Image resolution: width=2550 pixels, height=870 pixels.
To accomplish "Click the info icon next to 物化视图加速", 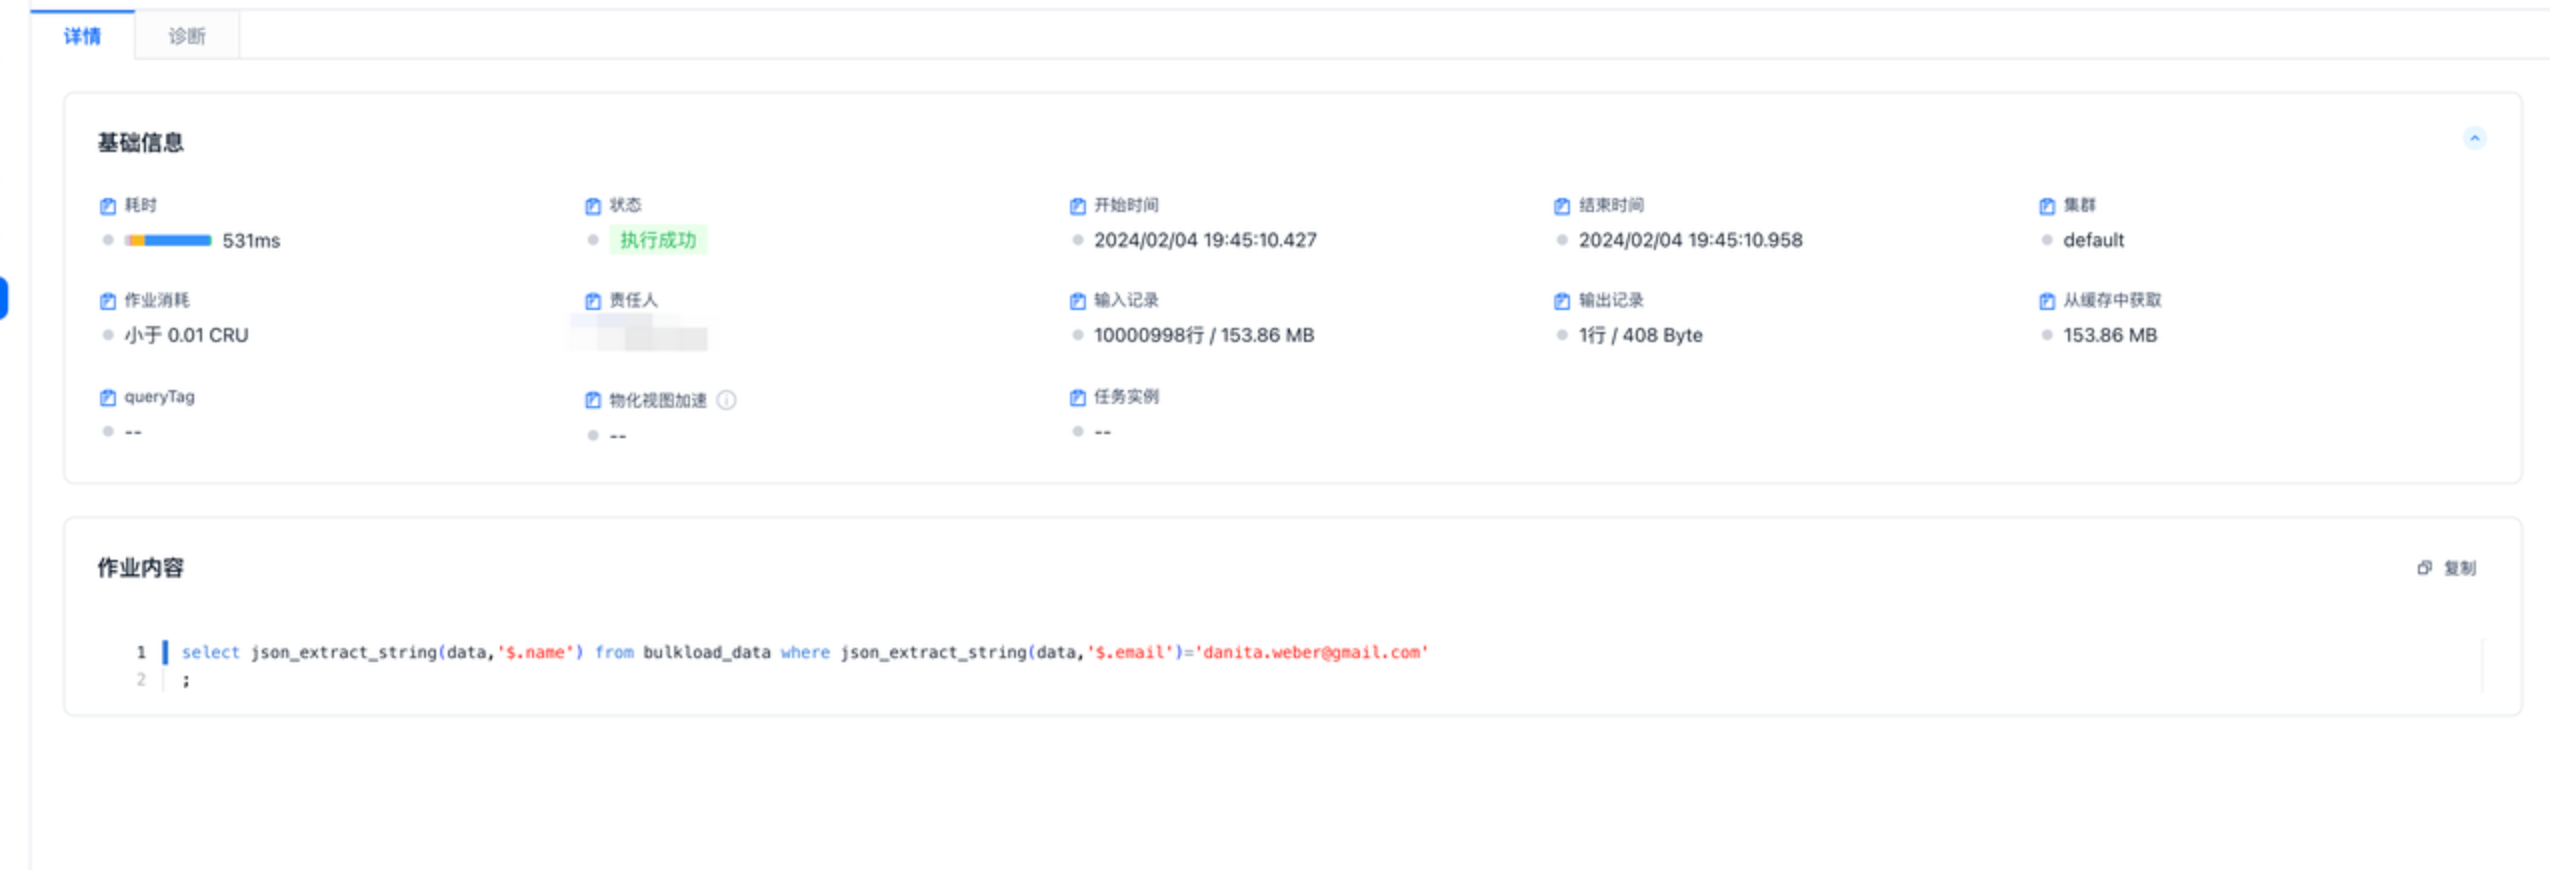I will tap(727, 400).
